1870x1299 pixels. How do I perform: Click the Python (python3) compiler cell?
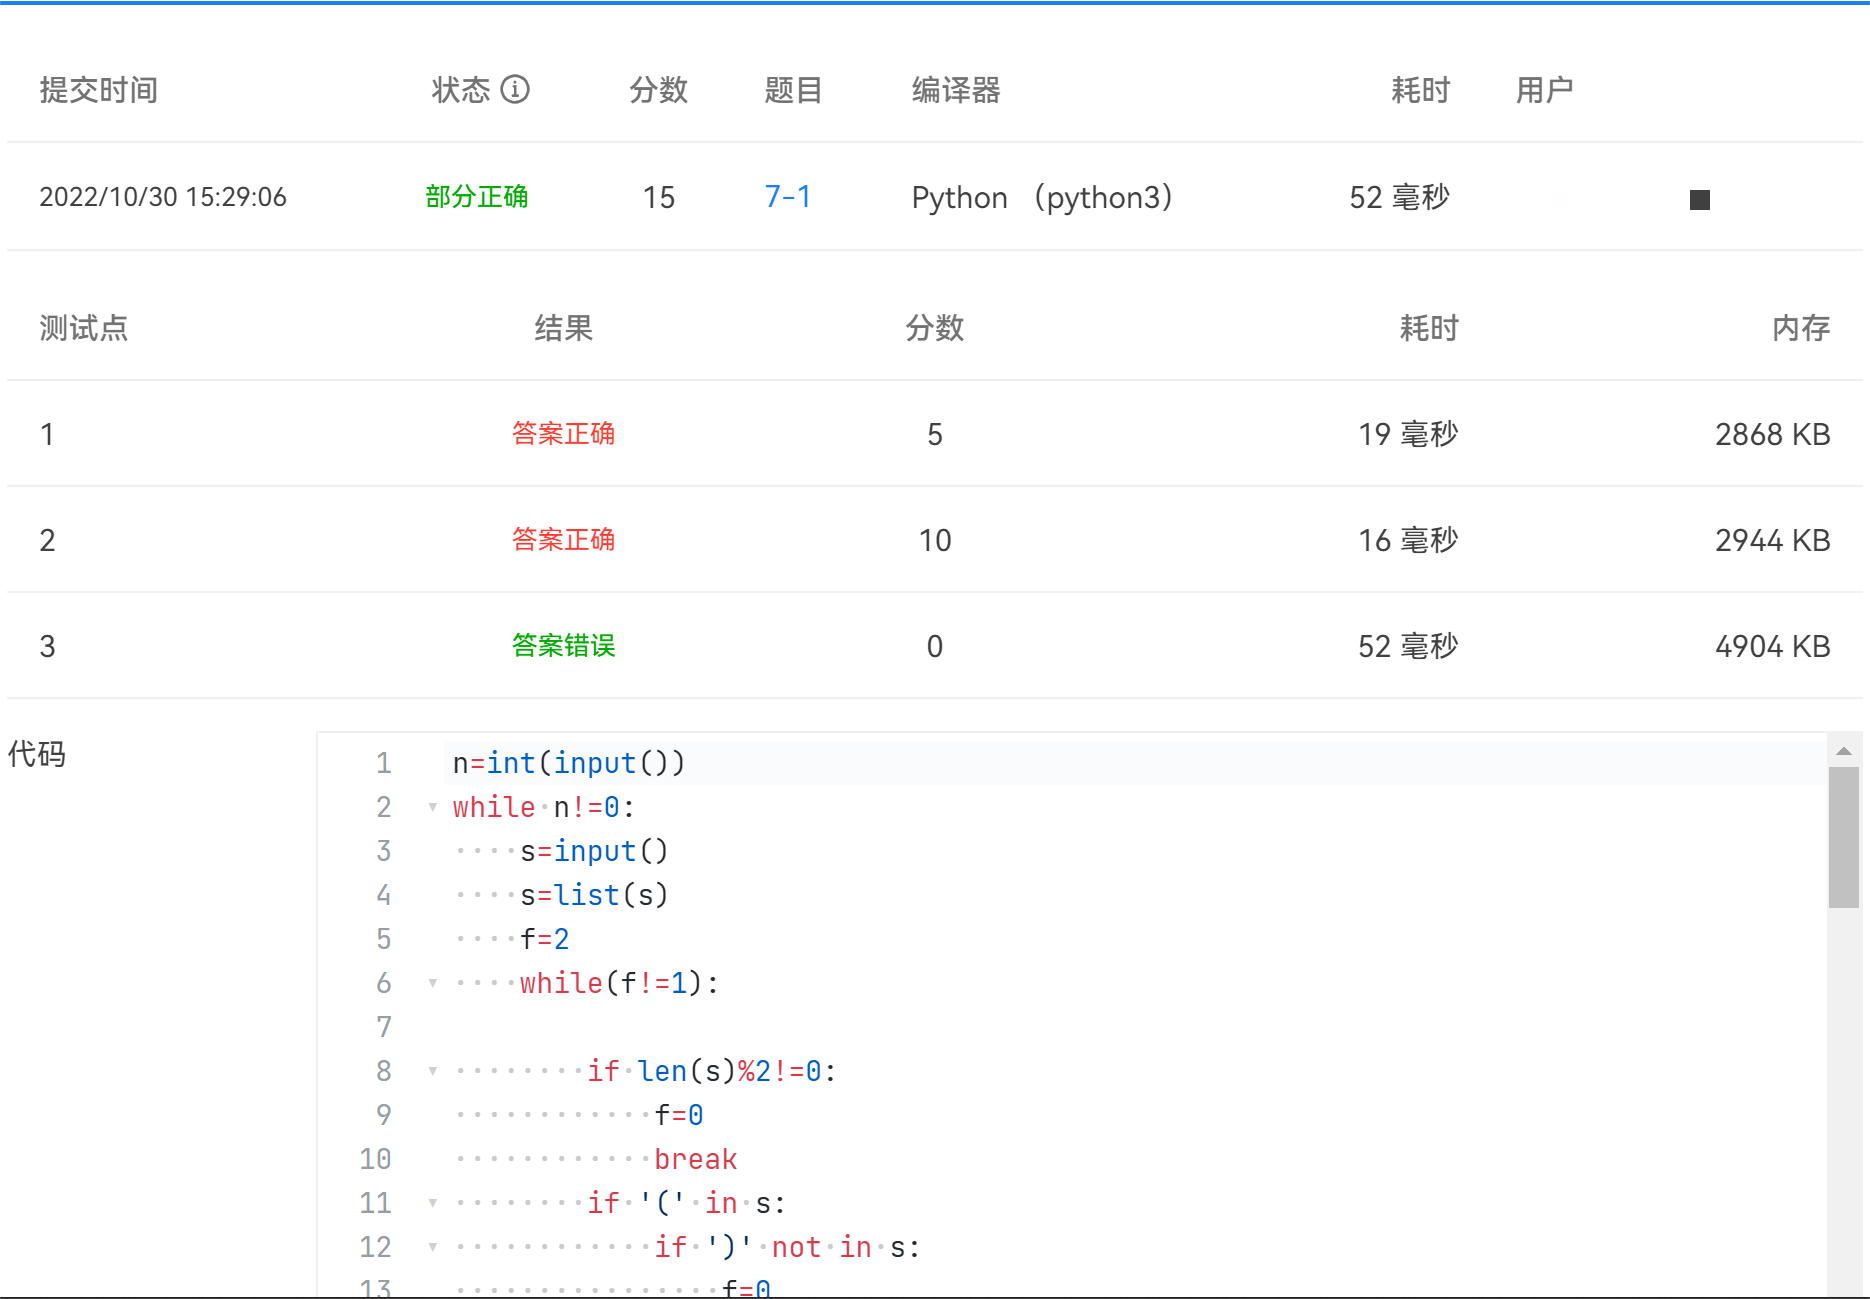coord(1042,197)
